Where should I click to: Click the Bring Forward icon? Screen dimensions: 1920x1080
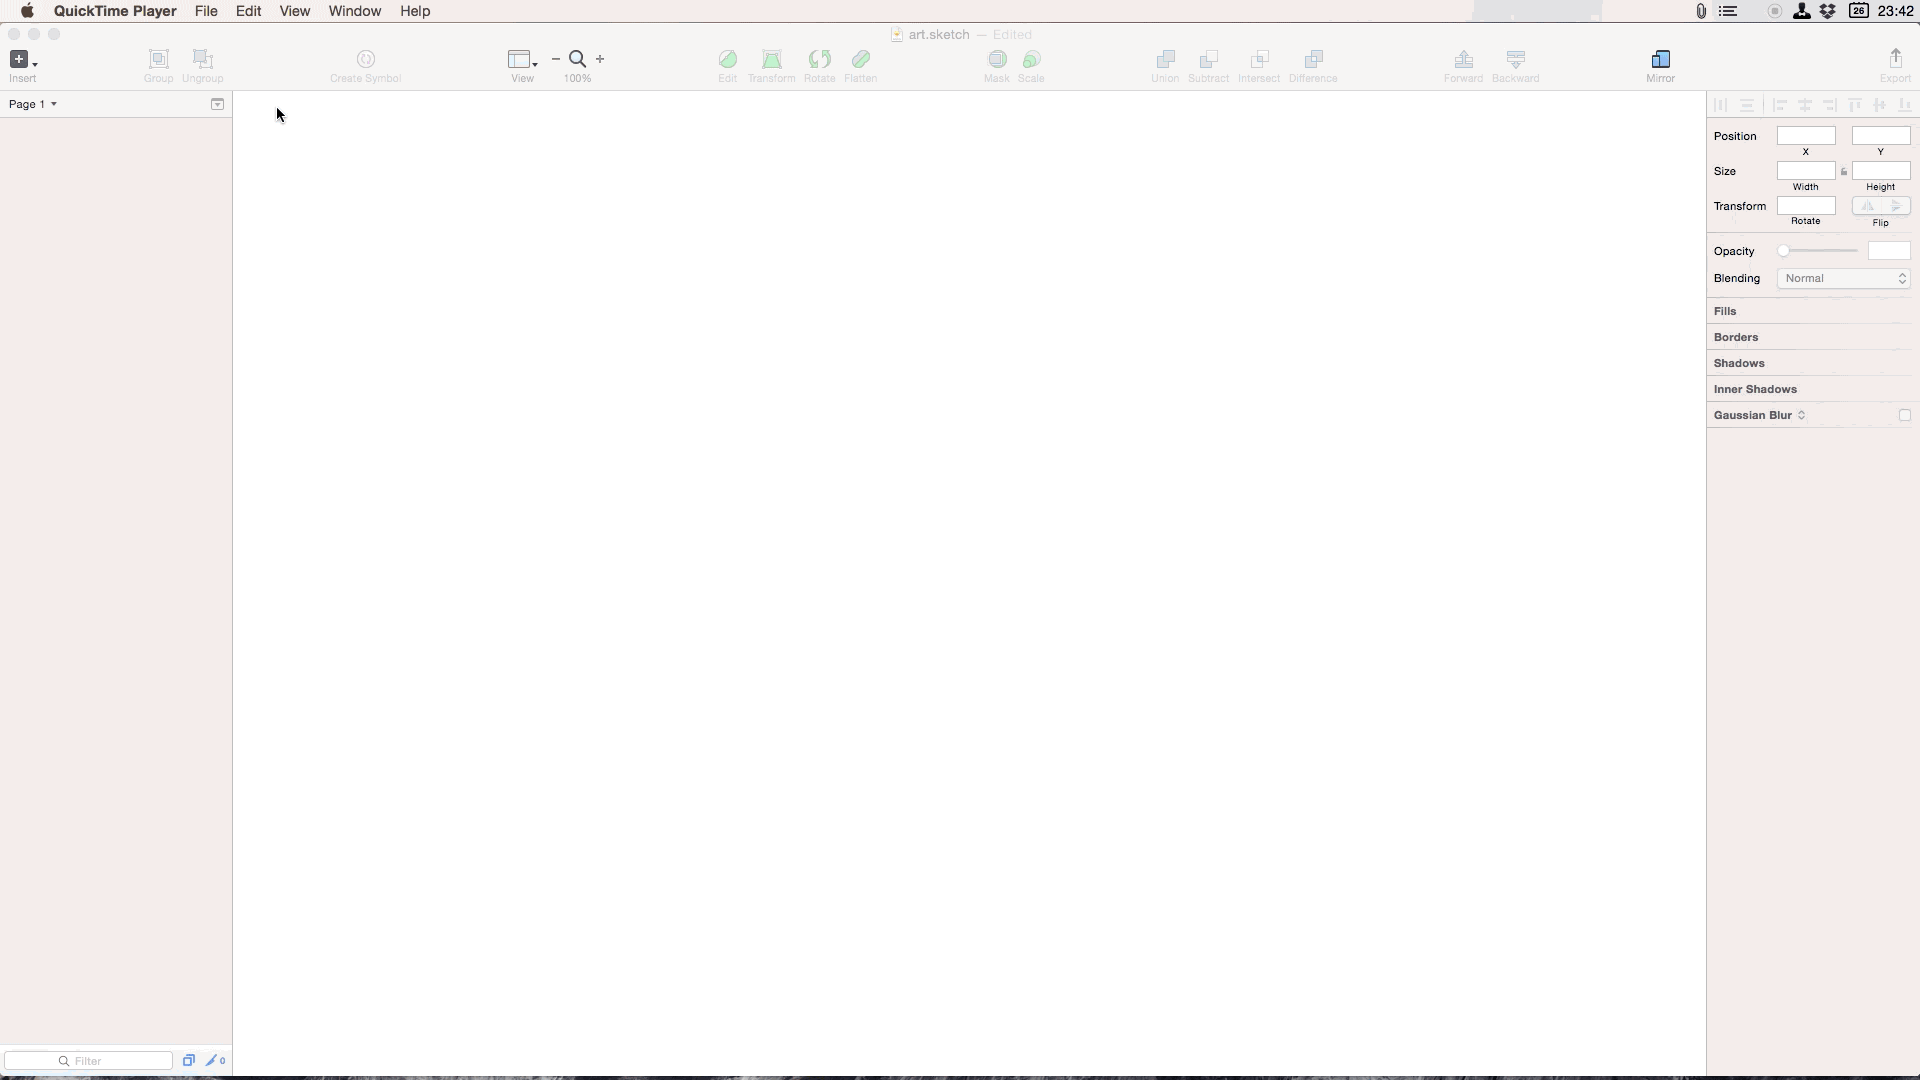[1463, 60]
